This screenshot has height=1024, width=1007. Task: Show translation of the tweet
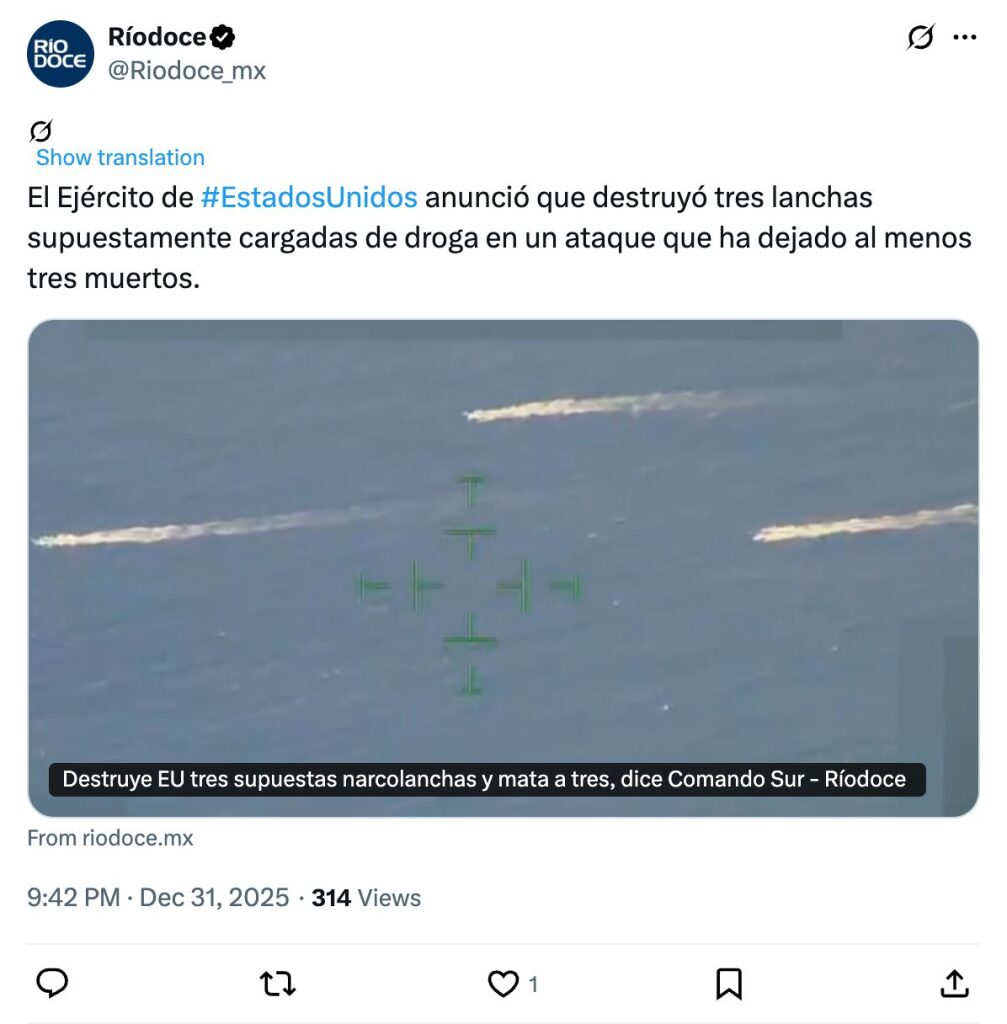point(120,157)
